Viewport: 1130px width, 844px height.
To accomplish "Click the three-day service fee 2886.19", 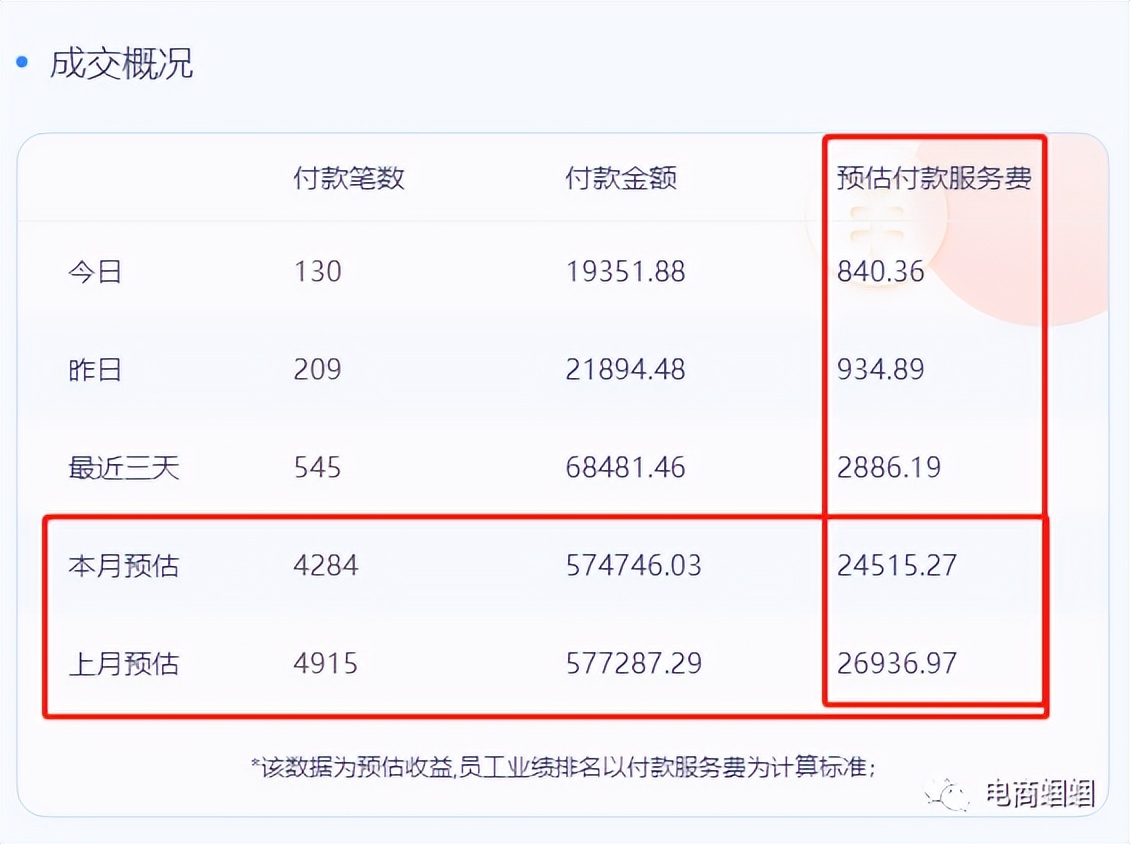I will (x=888, y=467).
